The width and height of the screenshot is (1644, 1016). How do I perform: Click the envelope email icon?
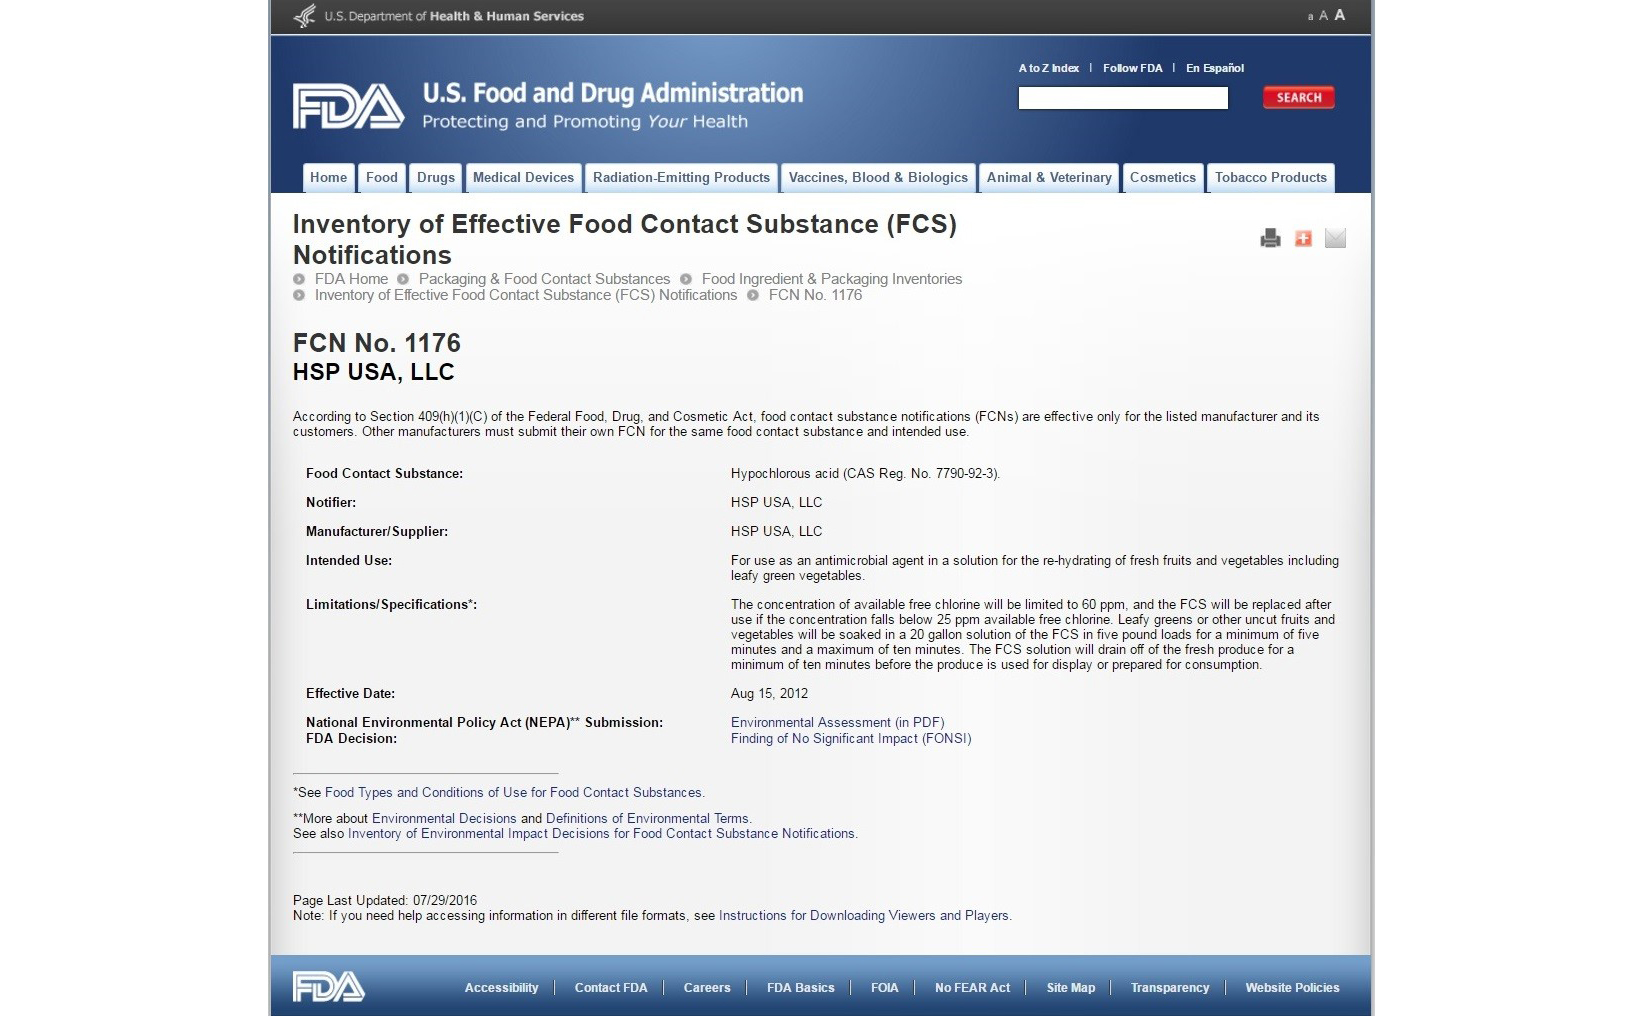coord(1335,238)
